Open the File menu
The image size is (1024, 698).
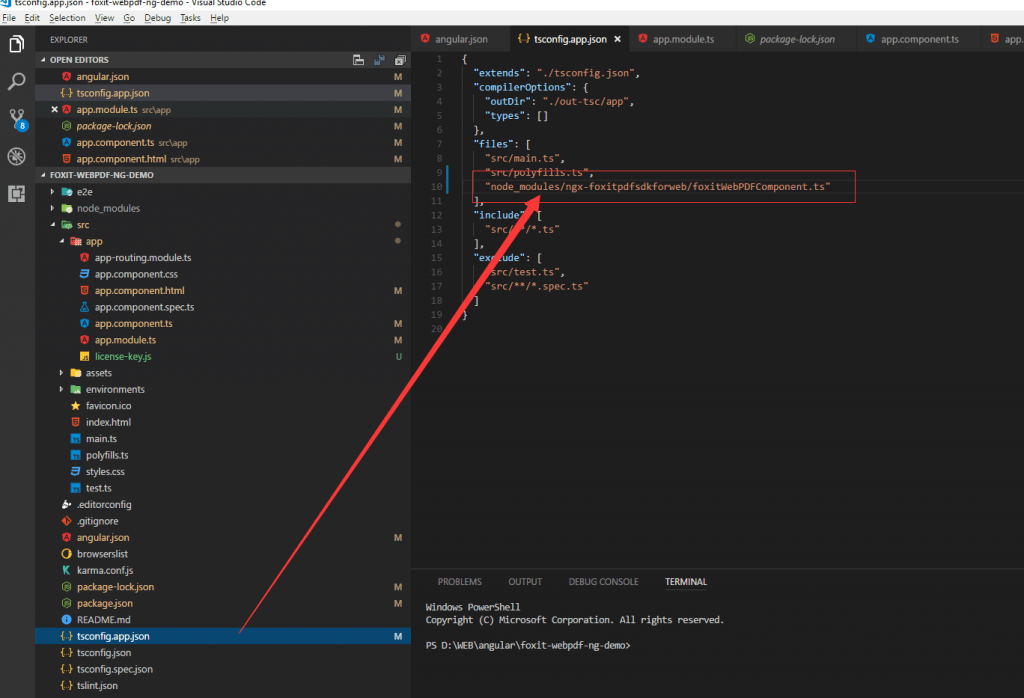pos(9,18)
